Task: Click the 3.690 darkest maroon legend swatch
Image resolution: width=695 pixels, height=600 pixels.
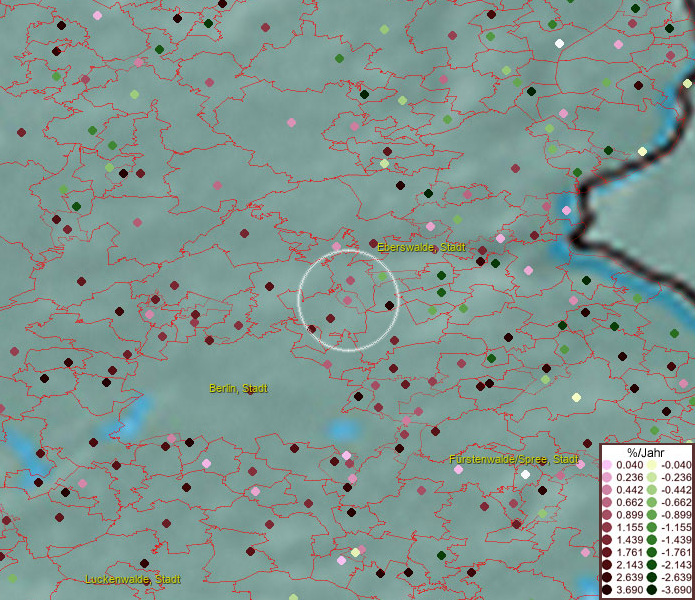Action: (x=607, y=591)
